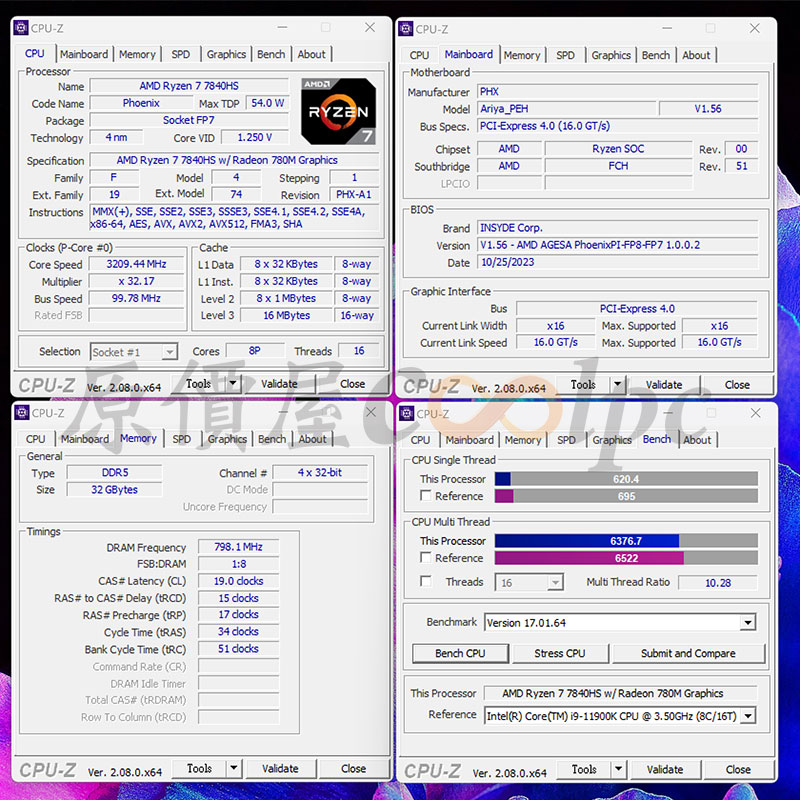Switch to the CPU tab in the Mainboard-tab window
This screenshot has height=800, width=800.
coord(419,55)
